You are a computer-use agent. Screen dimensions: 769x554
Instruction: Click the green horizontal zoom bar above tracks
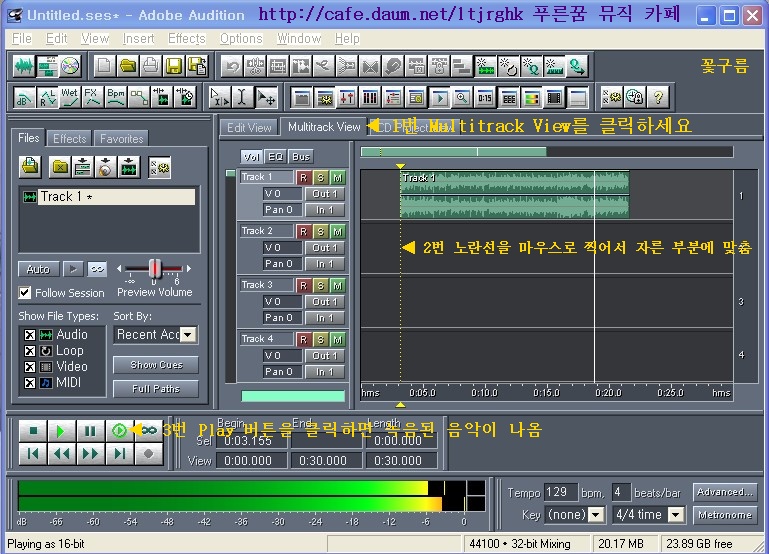(453, 152)
